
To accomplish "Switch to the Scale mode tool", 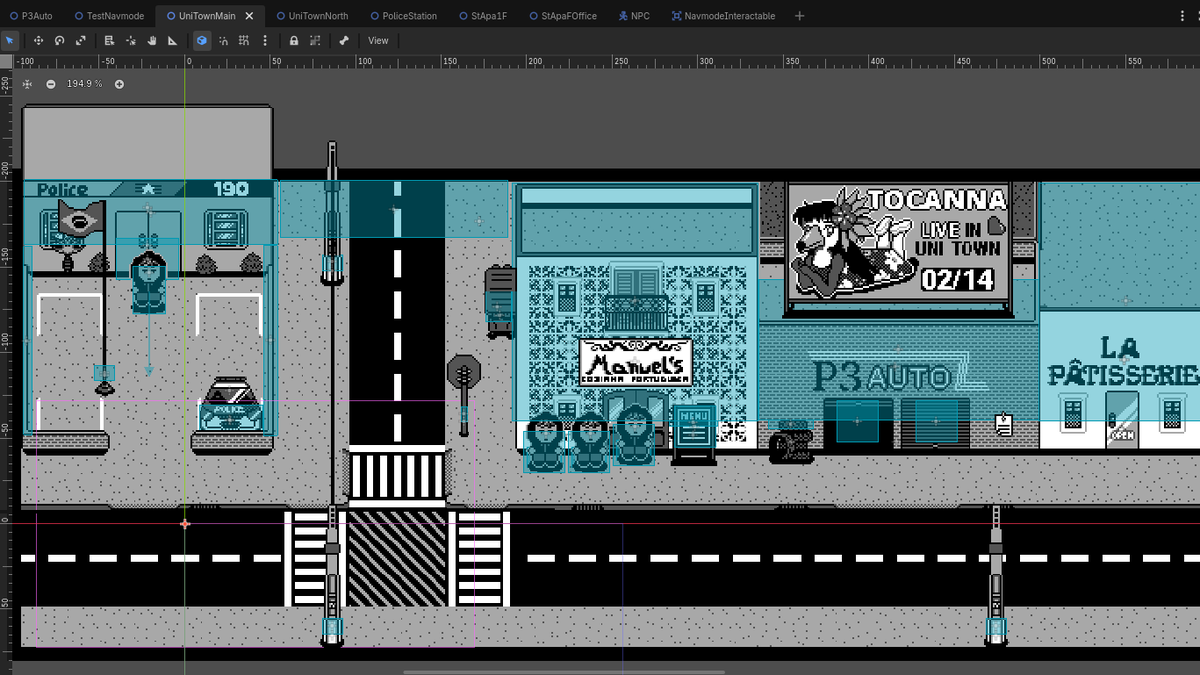I will point(81,40).
